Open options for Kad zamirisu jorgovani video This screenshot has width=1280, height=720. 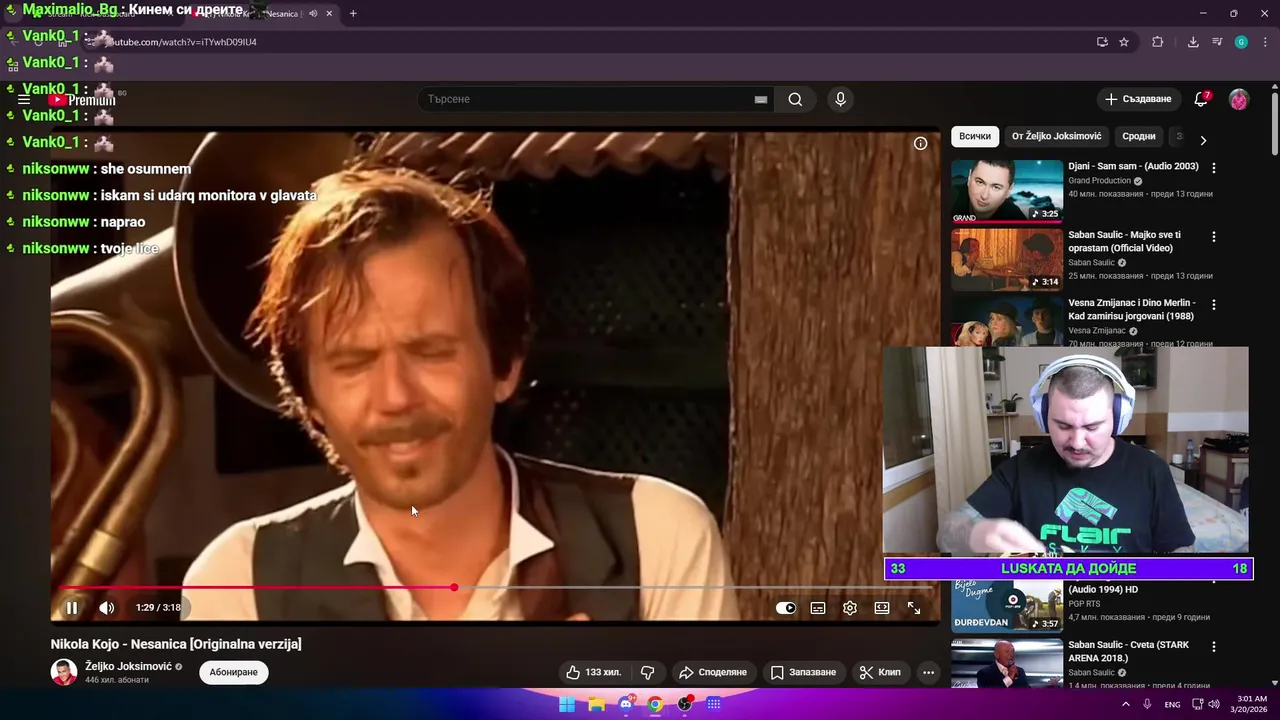[1214, 304]
